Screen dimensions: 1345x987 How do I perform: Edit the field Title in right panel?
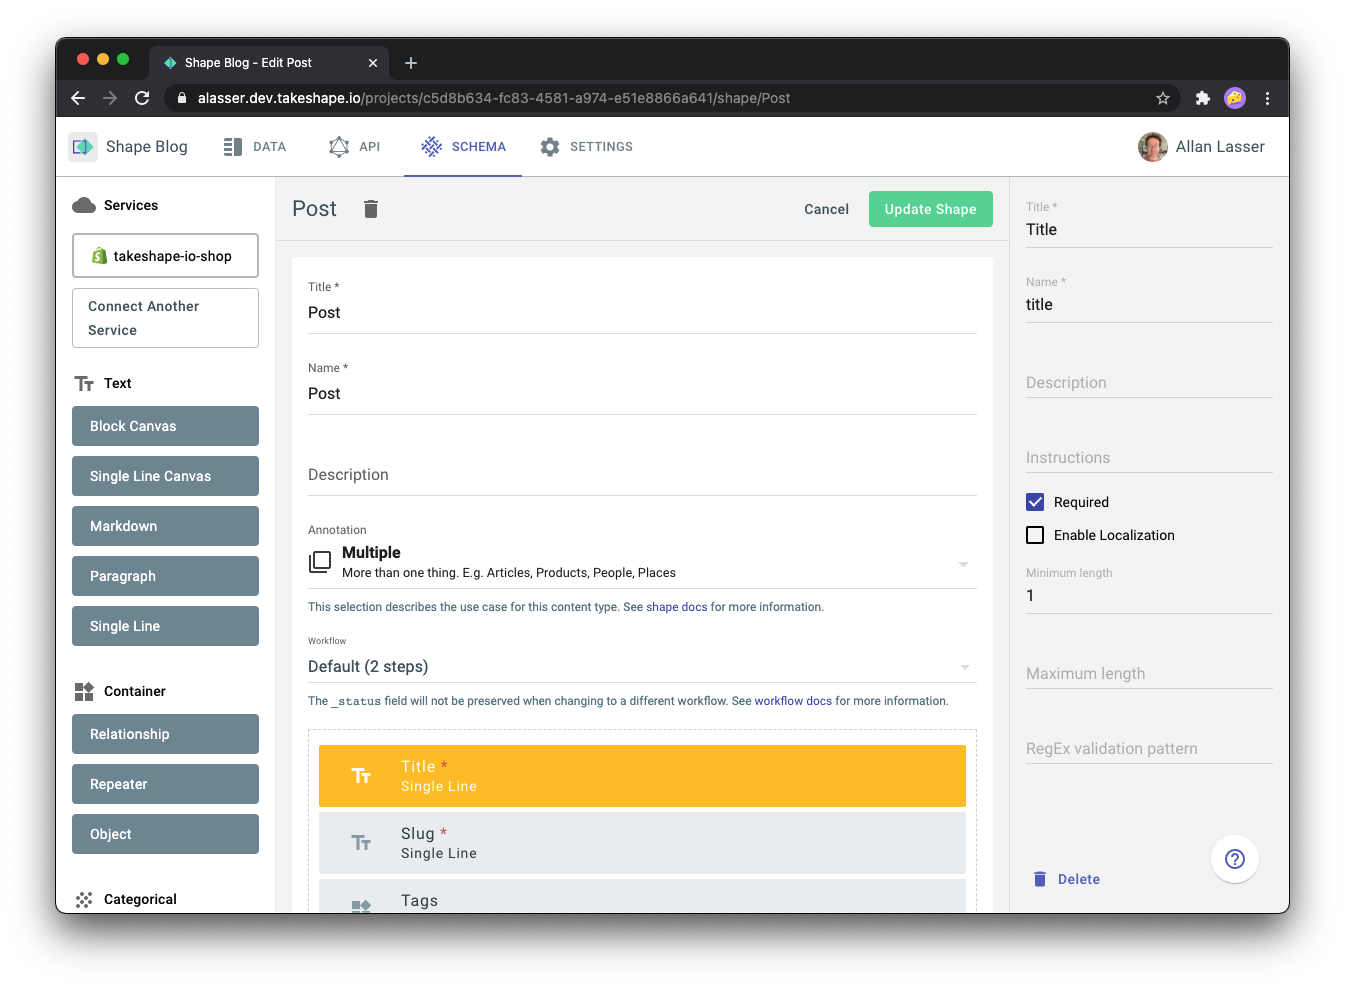tap(1149, 230)
